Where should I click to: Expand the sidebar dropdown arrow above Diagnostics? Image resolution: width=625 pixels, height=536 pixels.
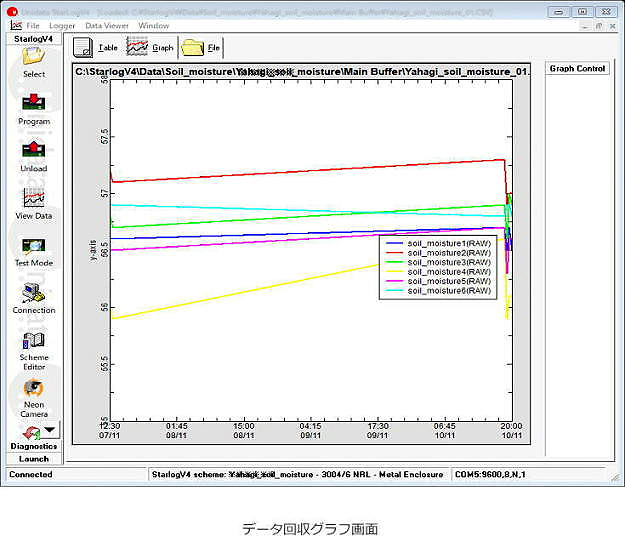(49, 429)
